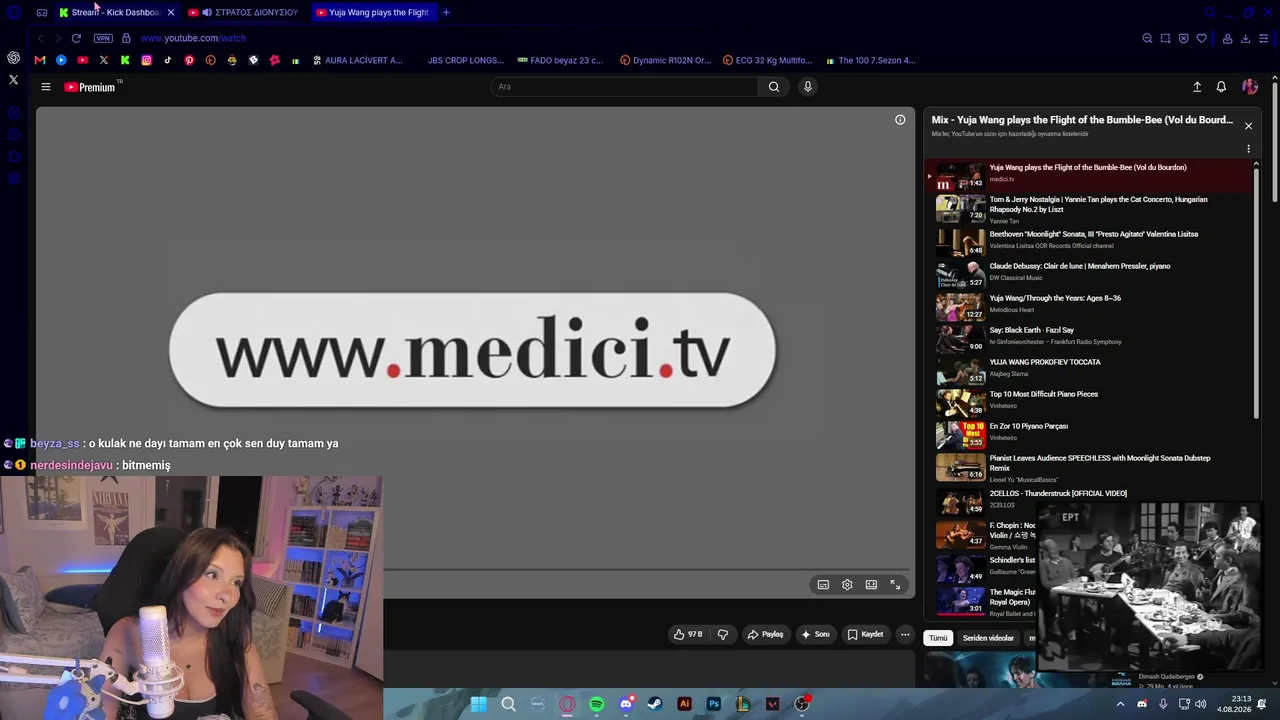Launch Photoshop from the taskbar
1280x720 pixels.
(713, 704)
